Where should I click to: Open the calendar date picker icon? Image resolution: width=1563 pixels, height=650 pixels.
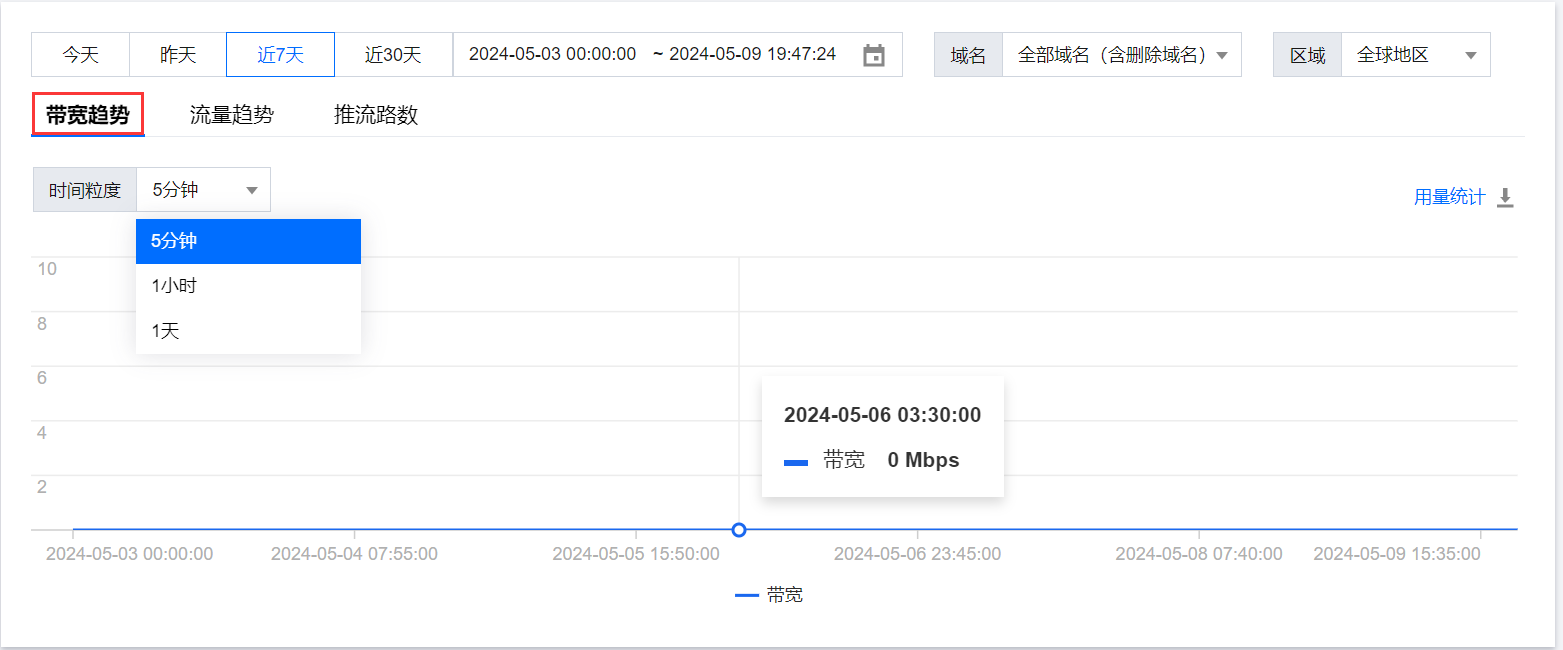[x=874, y=55]
